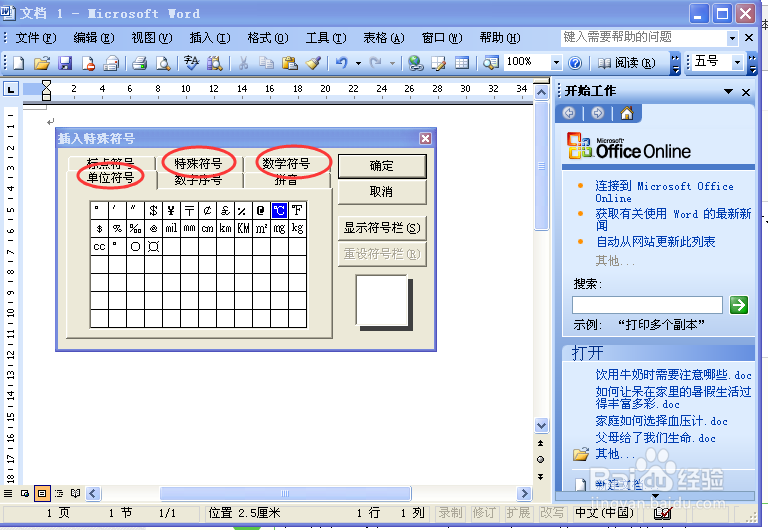The height and width of the screenshot is (530, 768).
Task: Open Word Help question mark icon
Action: 575,63
